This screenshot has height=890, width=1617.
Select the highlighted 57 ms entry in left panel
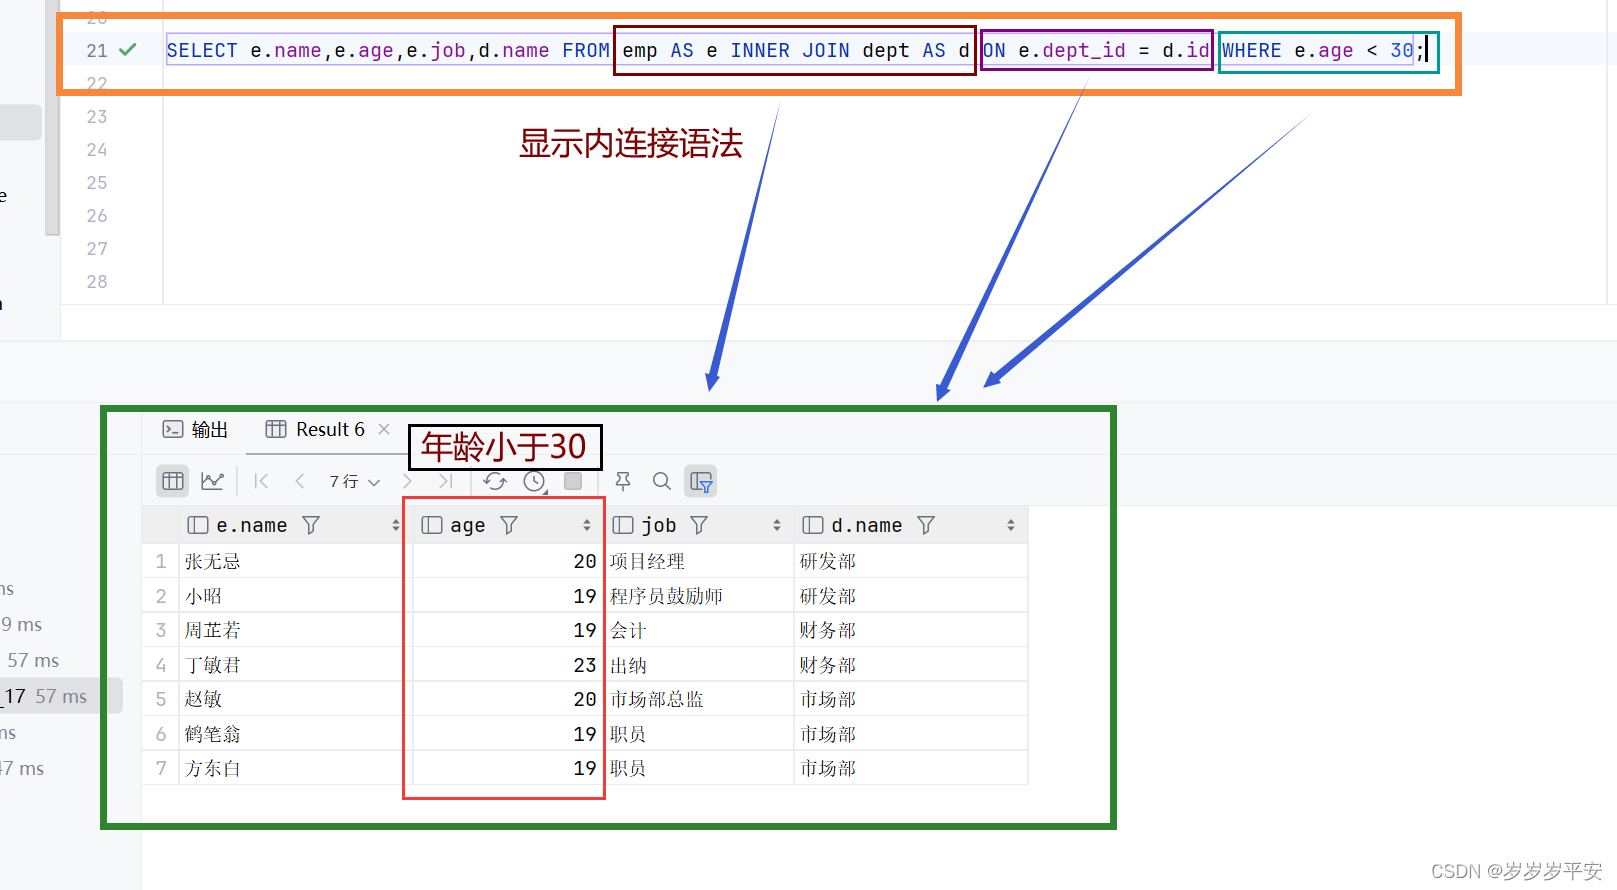(60, 696)
